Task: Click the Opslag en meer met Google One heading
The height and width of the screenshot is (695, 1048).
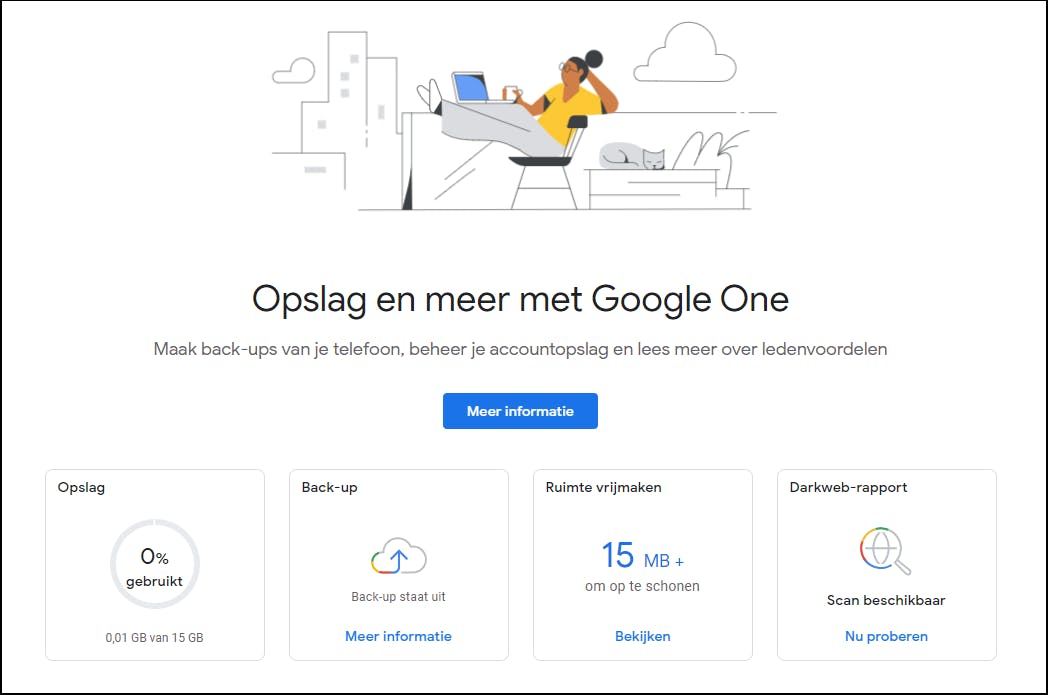Action: (520, 298)
